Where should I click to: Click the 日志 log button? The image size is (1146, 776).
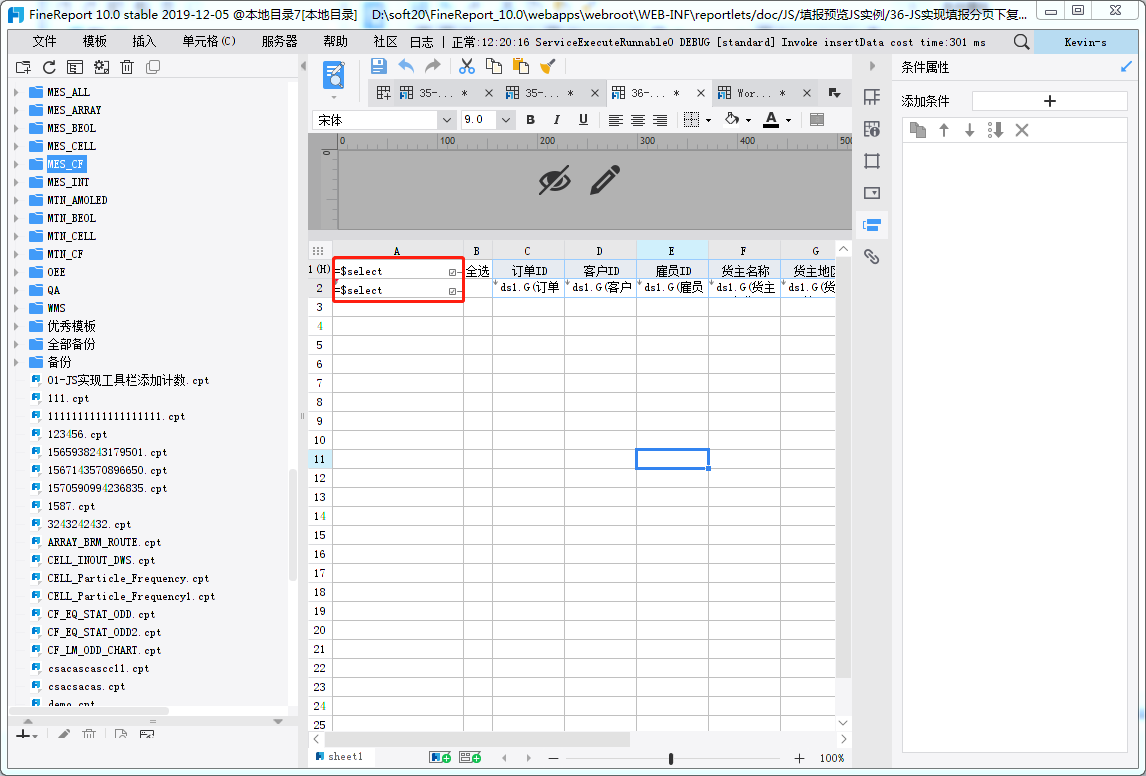point(422,42)
